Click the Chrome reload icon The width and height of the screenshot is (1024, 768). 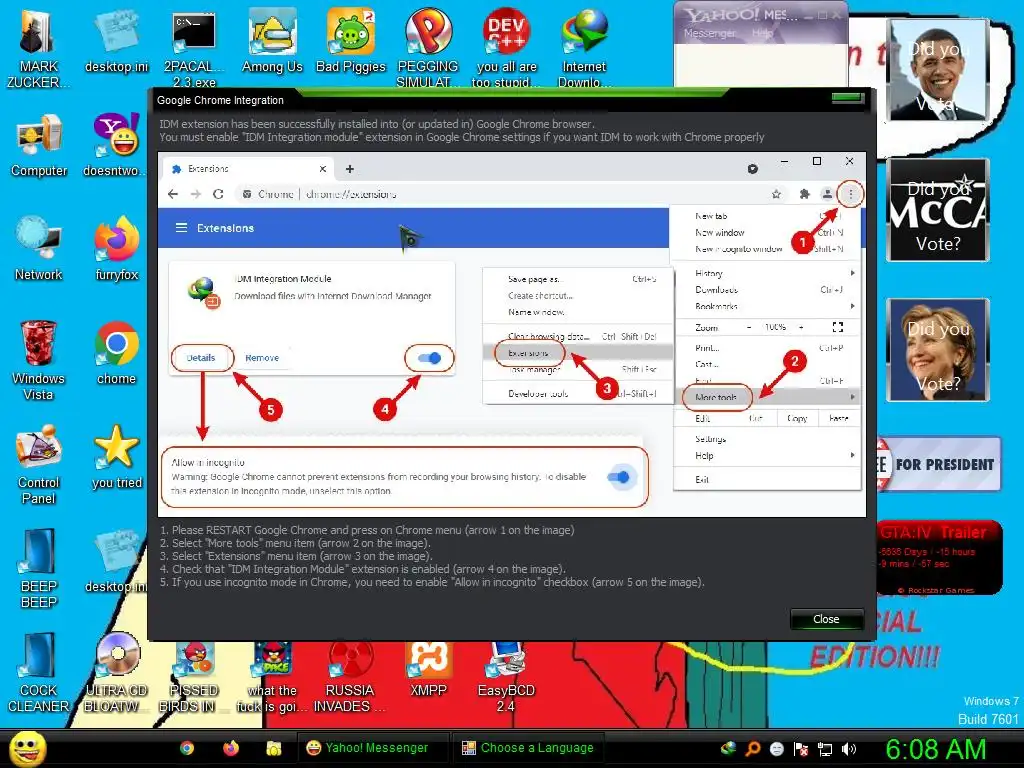pos(218,194)
